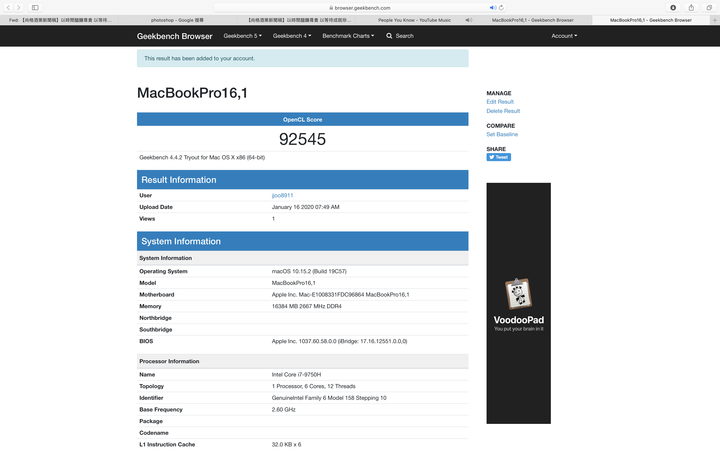Click the 16384 MB 2667 MHz DDR4 memory value
Image resolution: width=720 pixels, height=450 pixels.
click(x=306, y=306)
